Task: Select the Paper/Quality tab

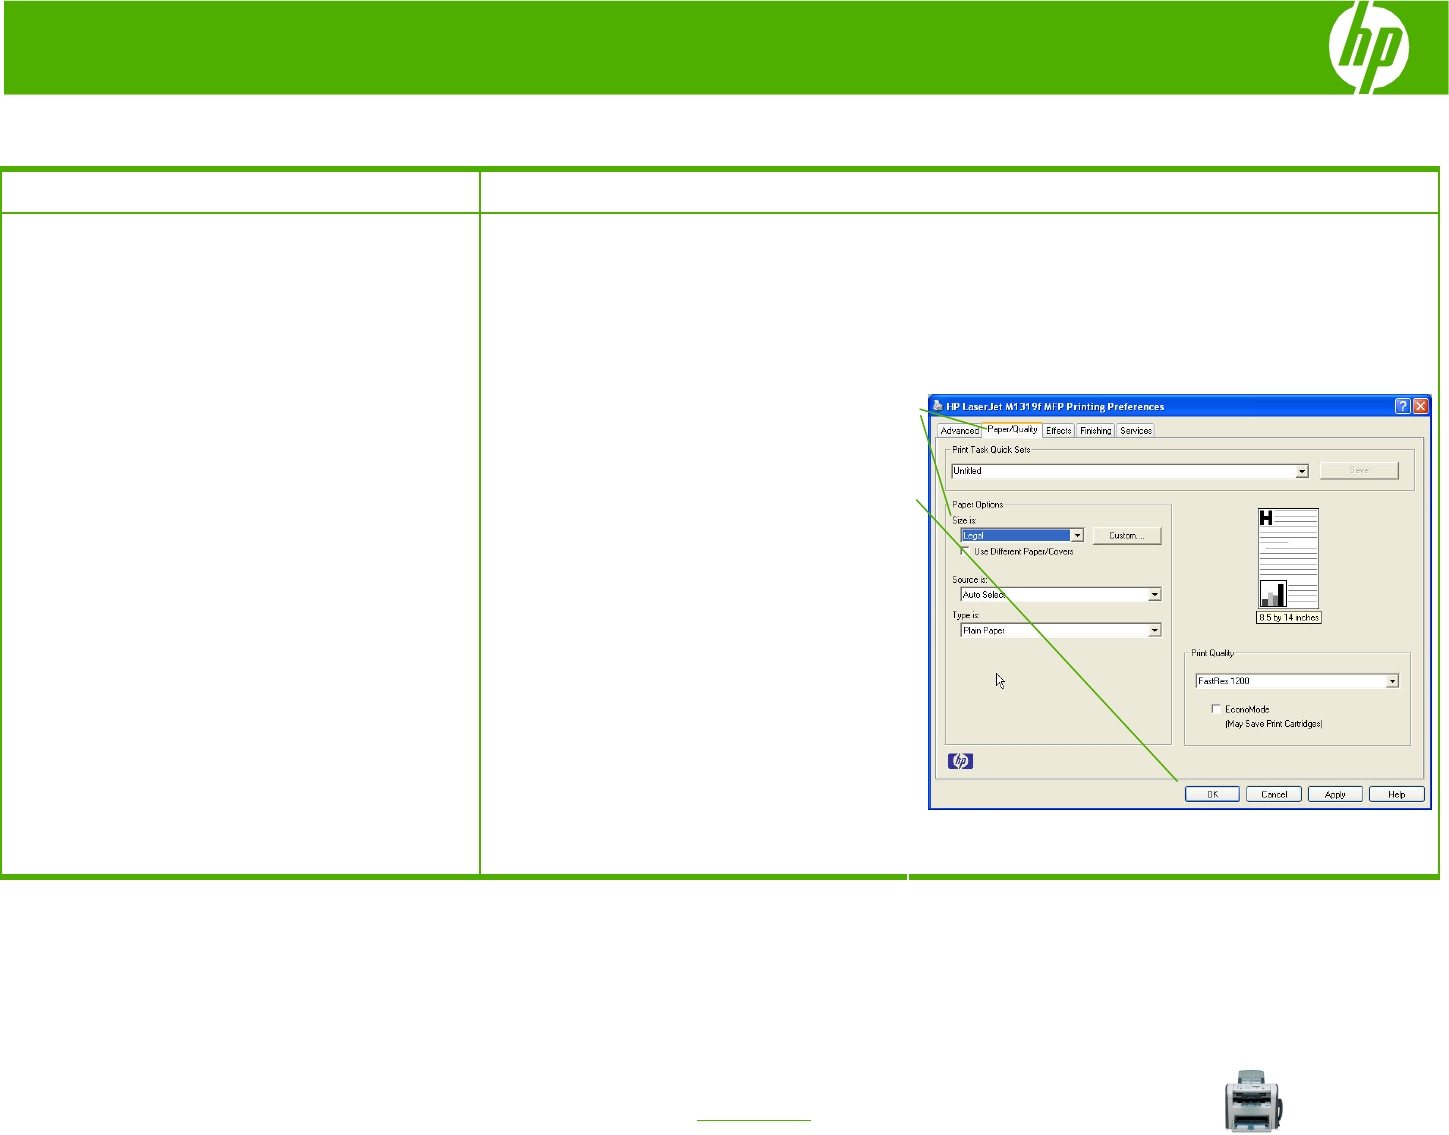Action: (x=1012, y=429)
